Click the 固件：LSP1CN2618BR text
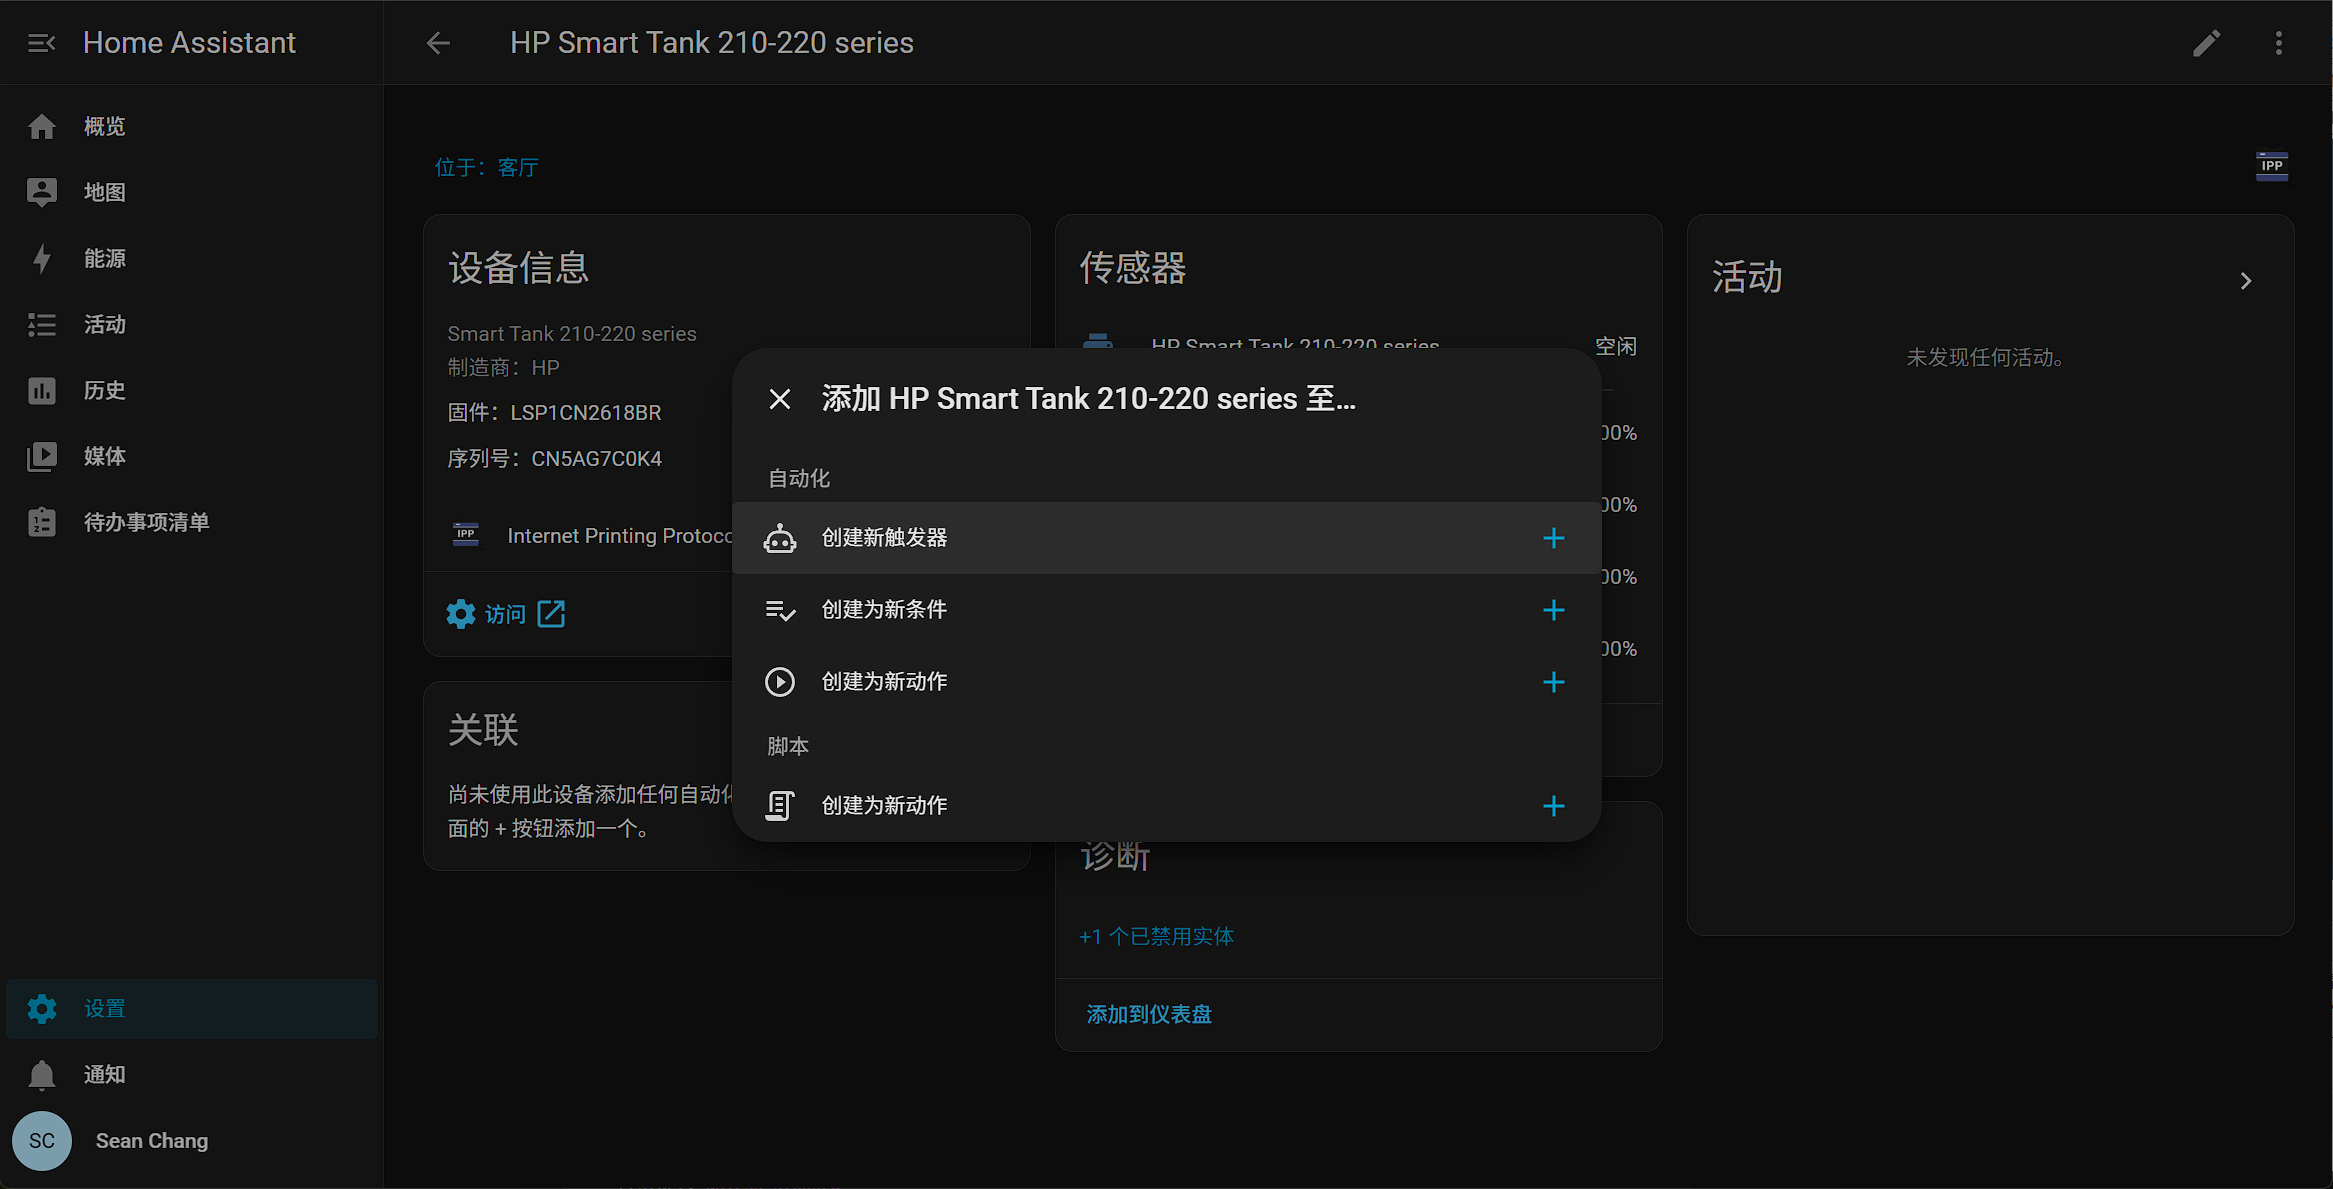 [555, 413]
